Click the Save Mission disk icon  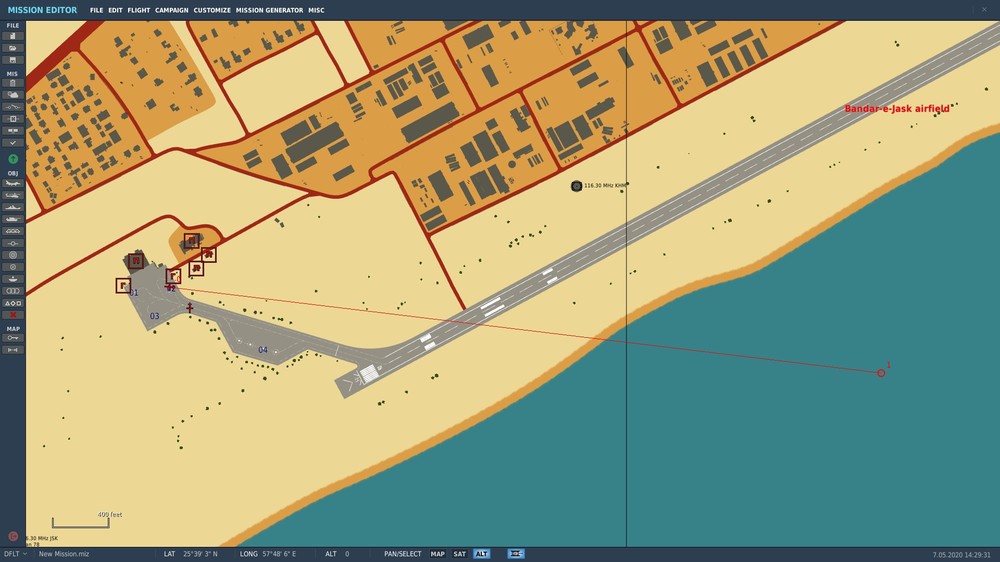tap(13, 60)
